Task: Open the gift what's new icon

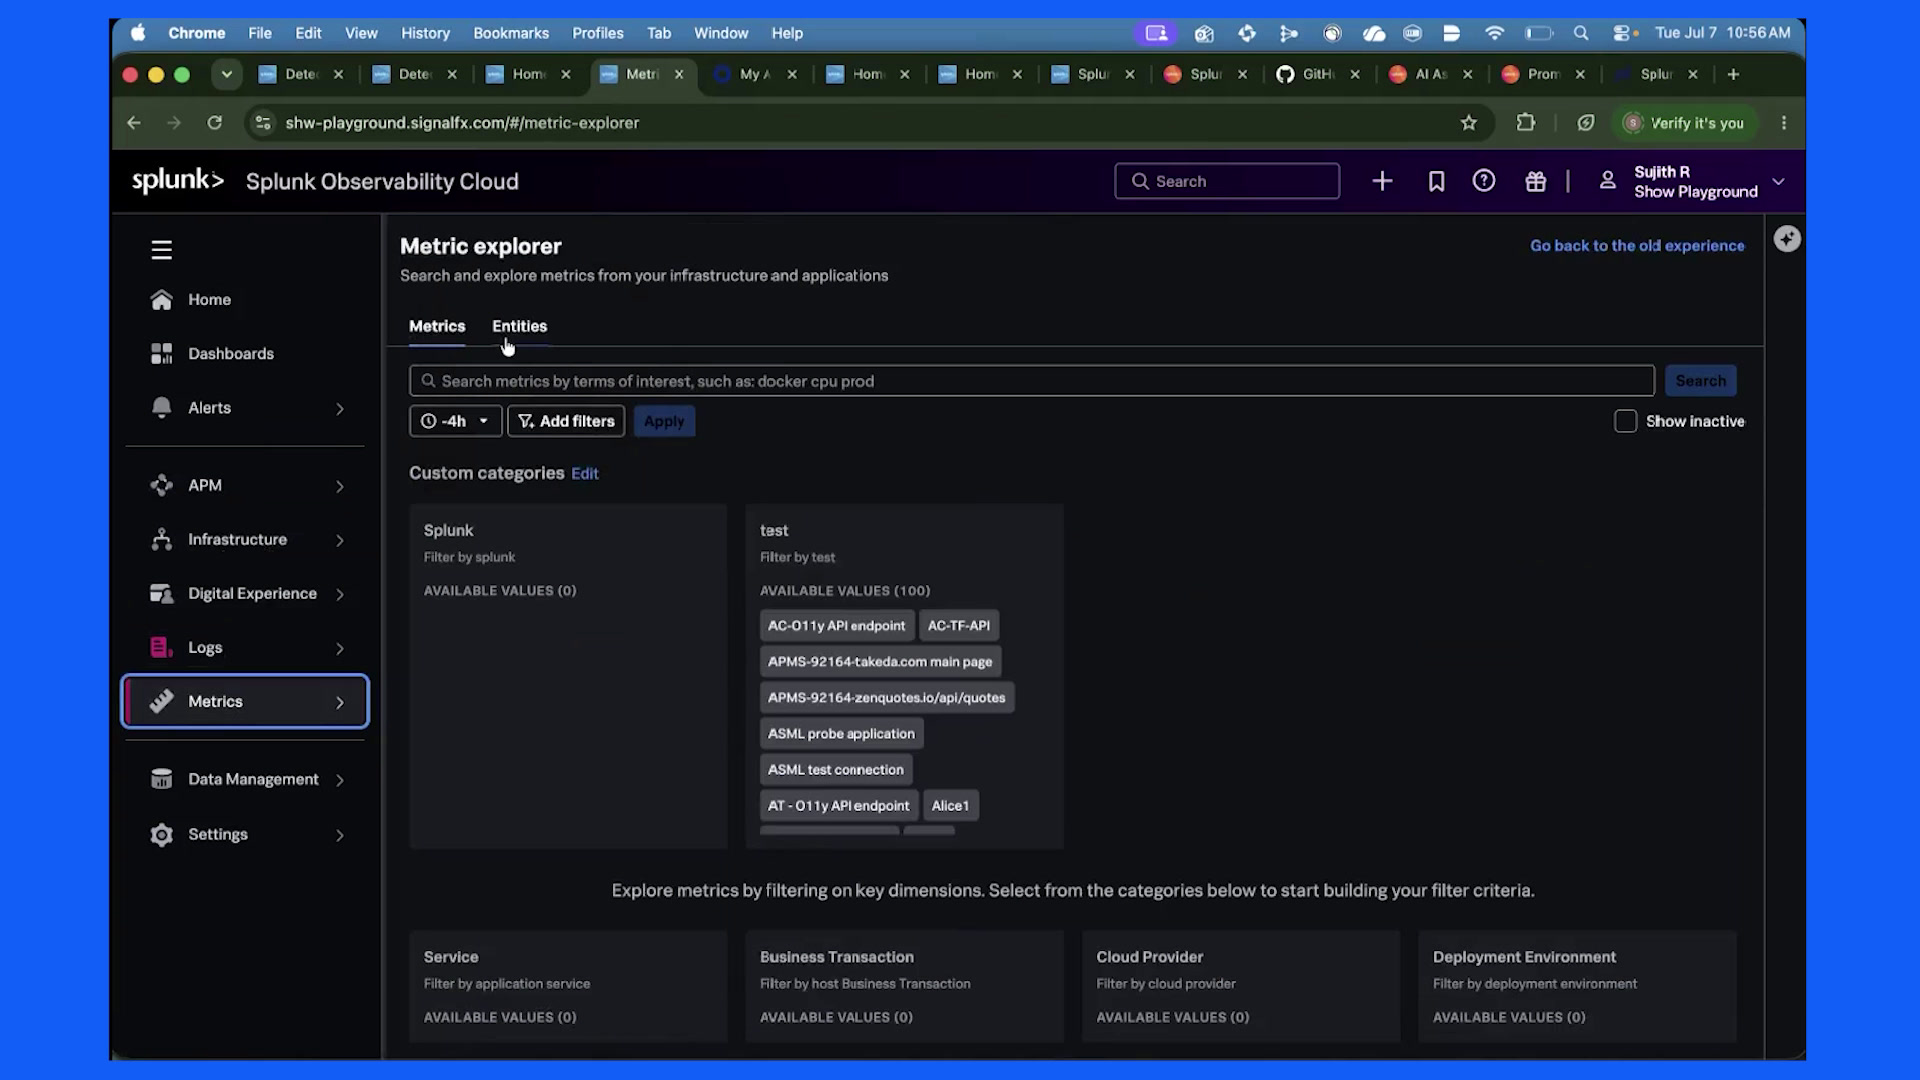Action: 1536,181
